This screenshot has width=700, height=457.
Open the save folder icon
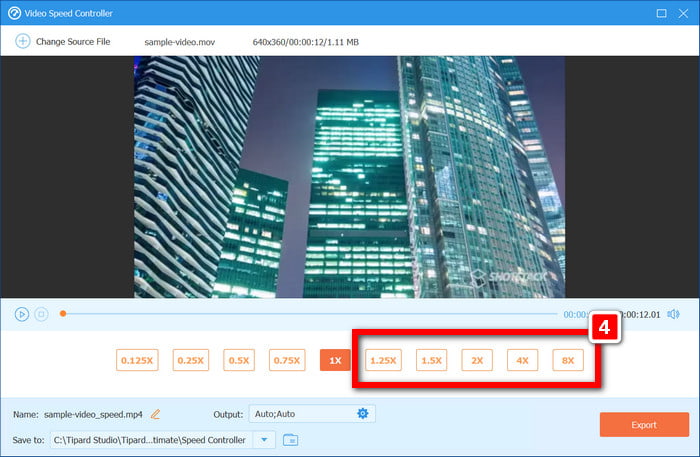(290, 439)
